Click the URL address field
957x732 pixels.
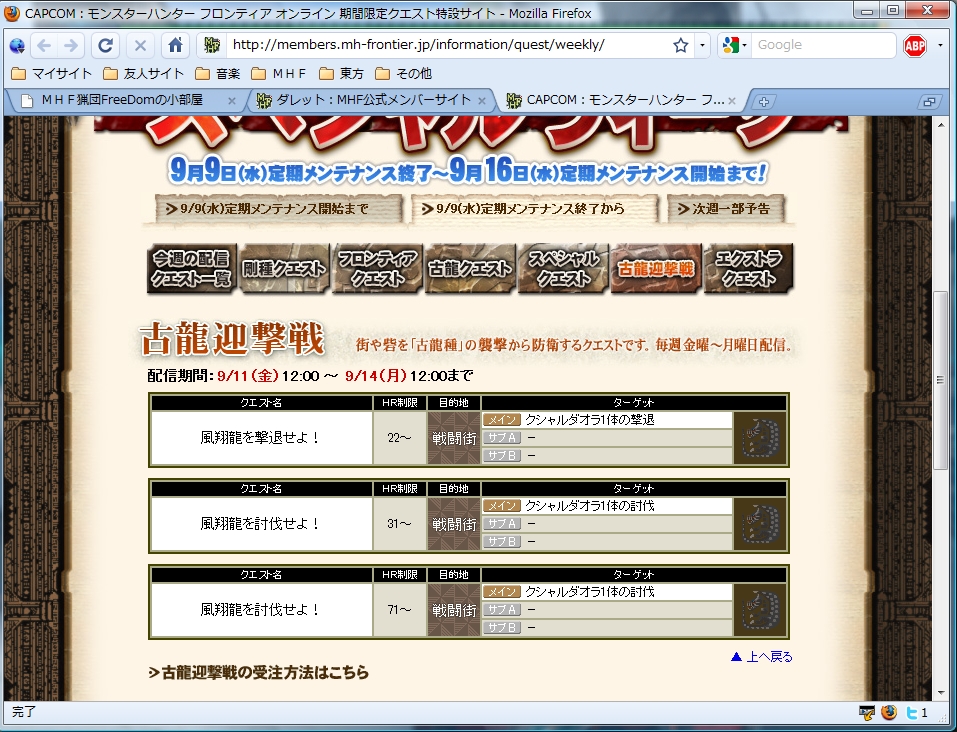(x=449, y=45)
